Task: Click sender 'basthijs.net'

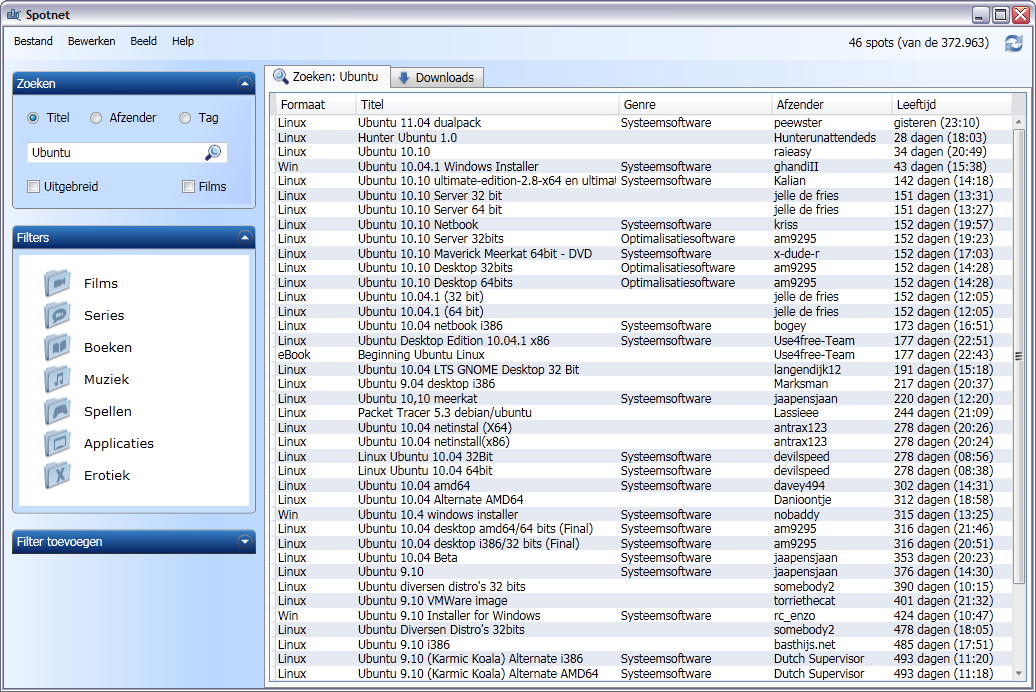Action: click(x=804, y=644)
